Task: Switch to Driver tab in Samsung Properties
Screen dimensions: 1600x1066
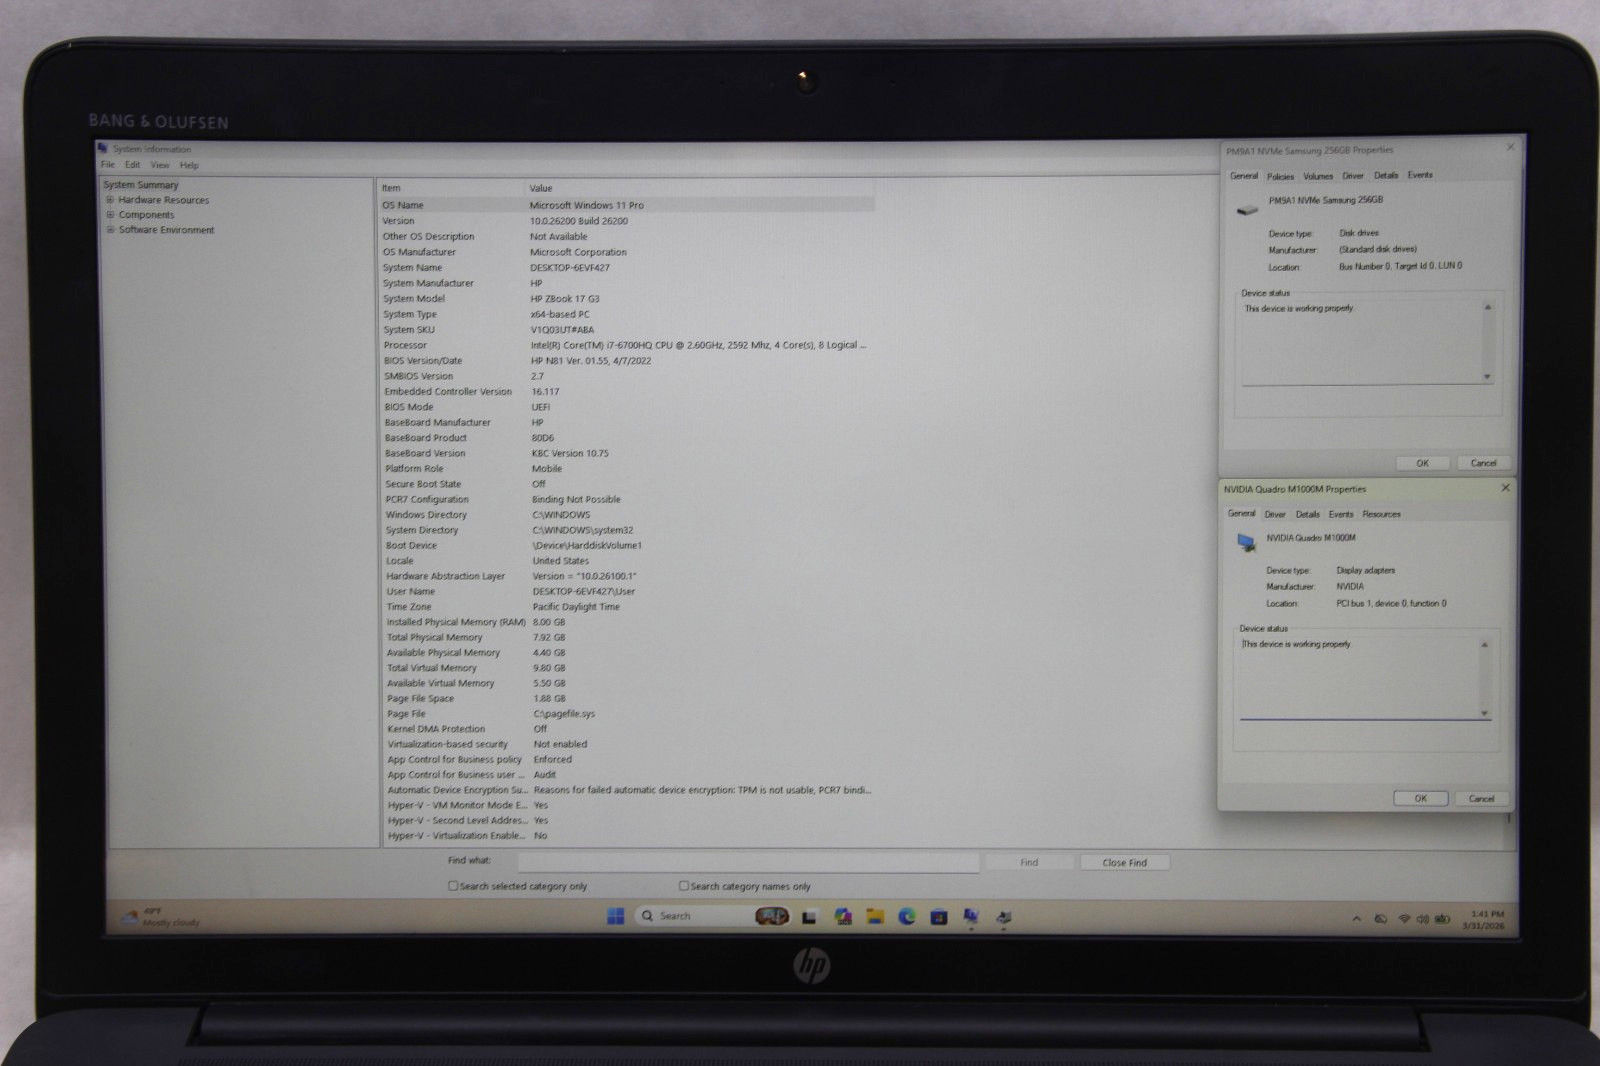Action: (x=1353, y=176)
